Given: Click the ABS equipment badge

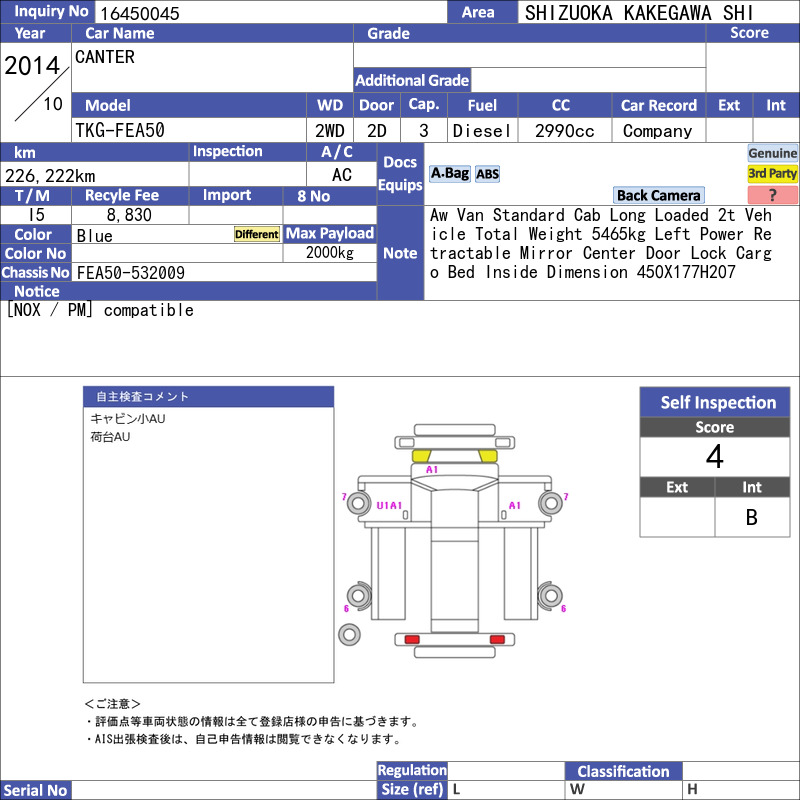Looking at the screenshot, I should (487, 174).
